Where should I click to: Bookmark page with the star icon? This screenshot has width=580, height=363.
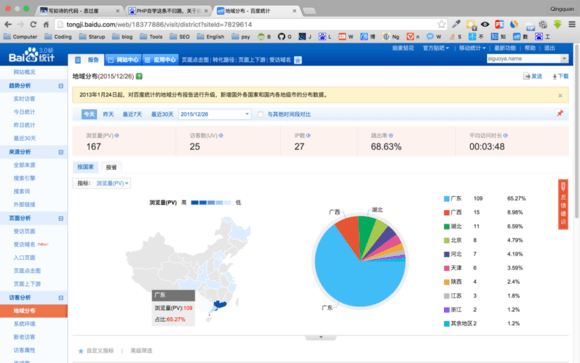[441, 24]
